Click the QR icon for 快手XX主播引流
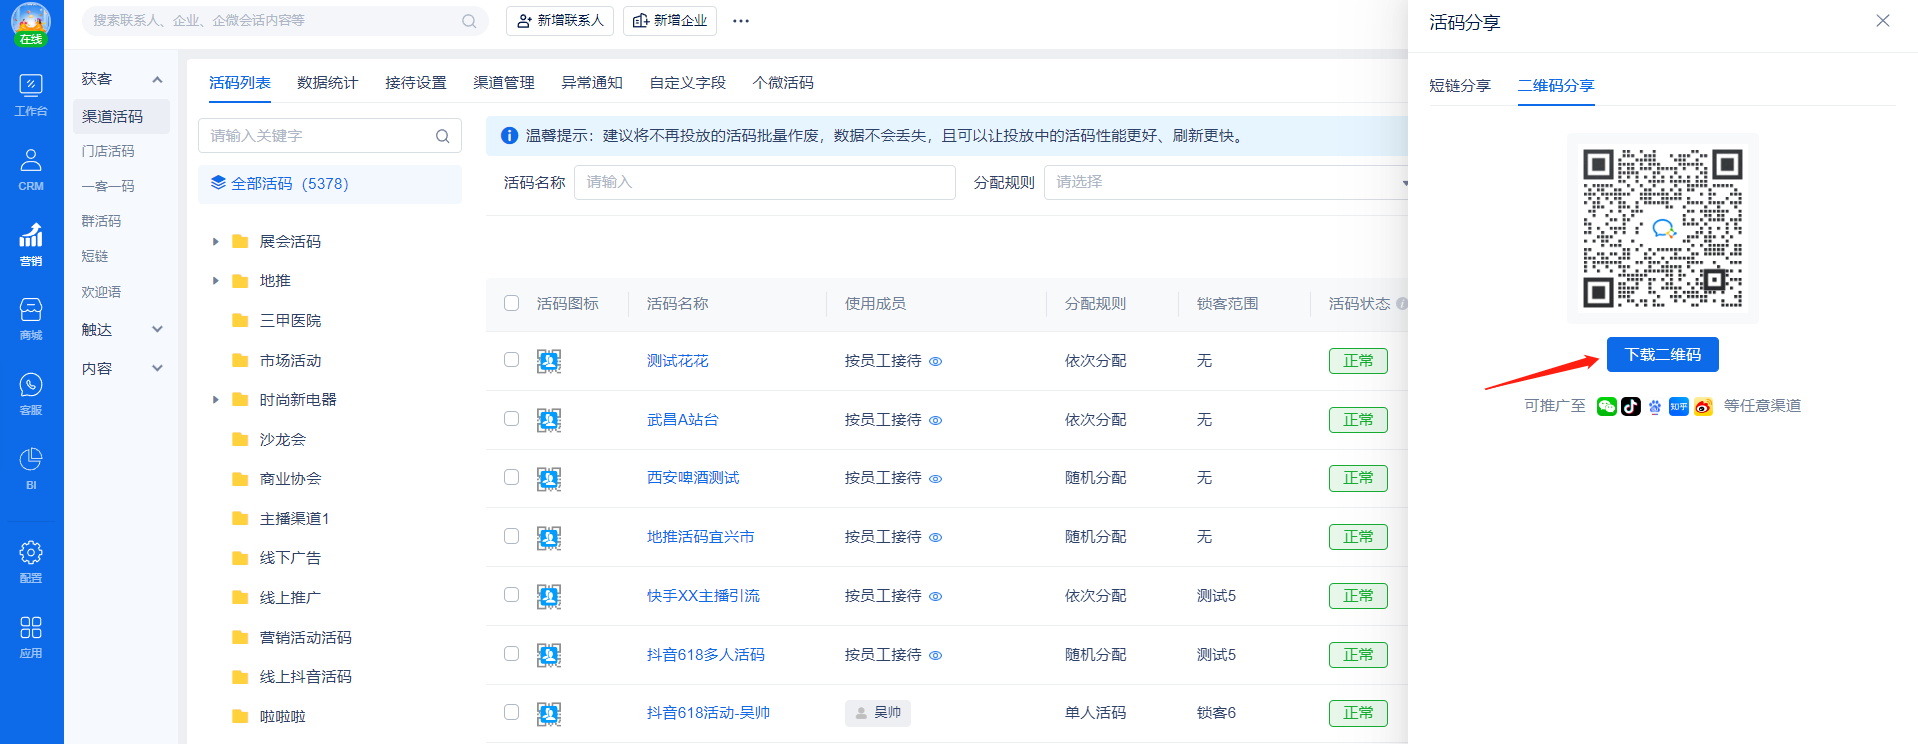This screenshot has width=1918, height=744. coord(549,596)
